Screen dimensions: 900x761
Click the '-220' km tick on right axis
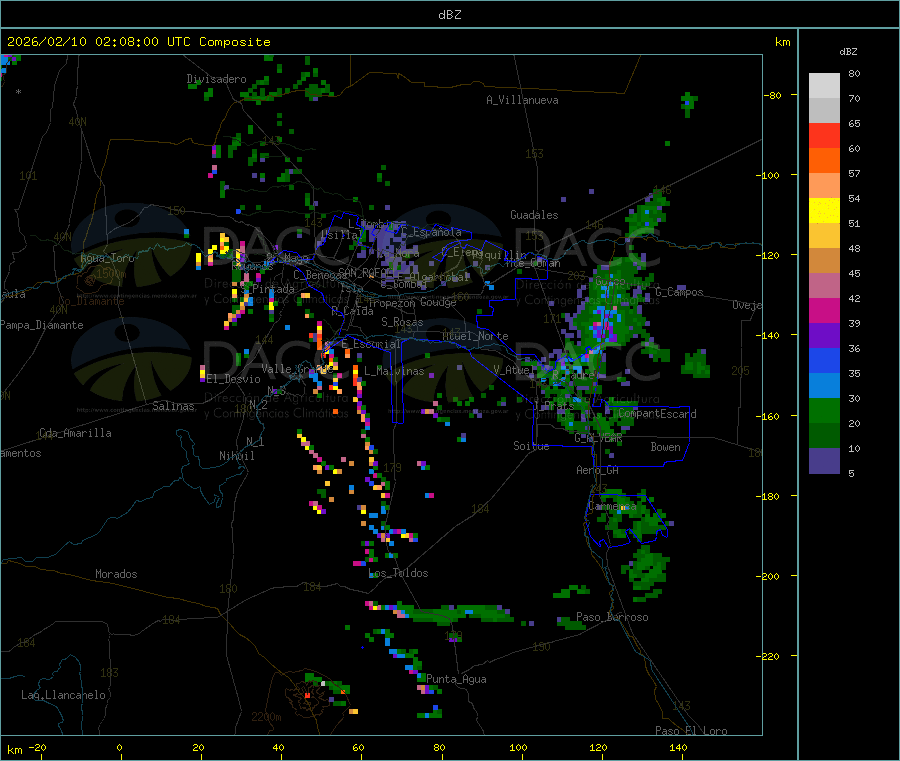tap(767, 656)
